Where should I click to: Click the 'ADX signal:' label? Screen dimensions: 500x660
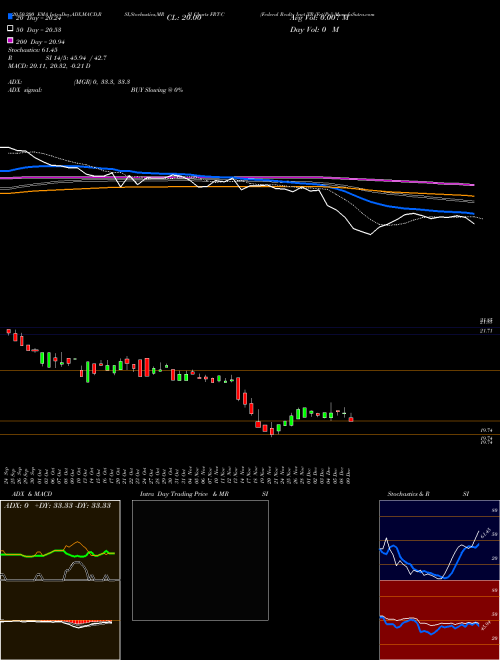(x=25, y=90)
